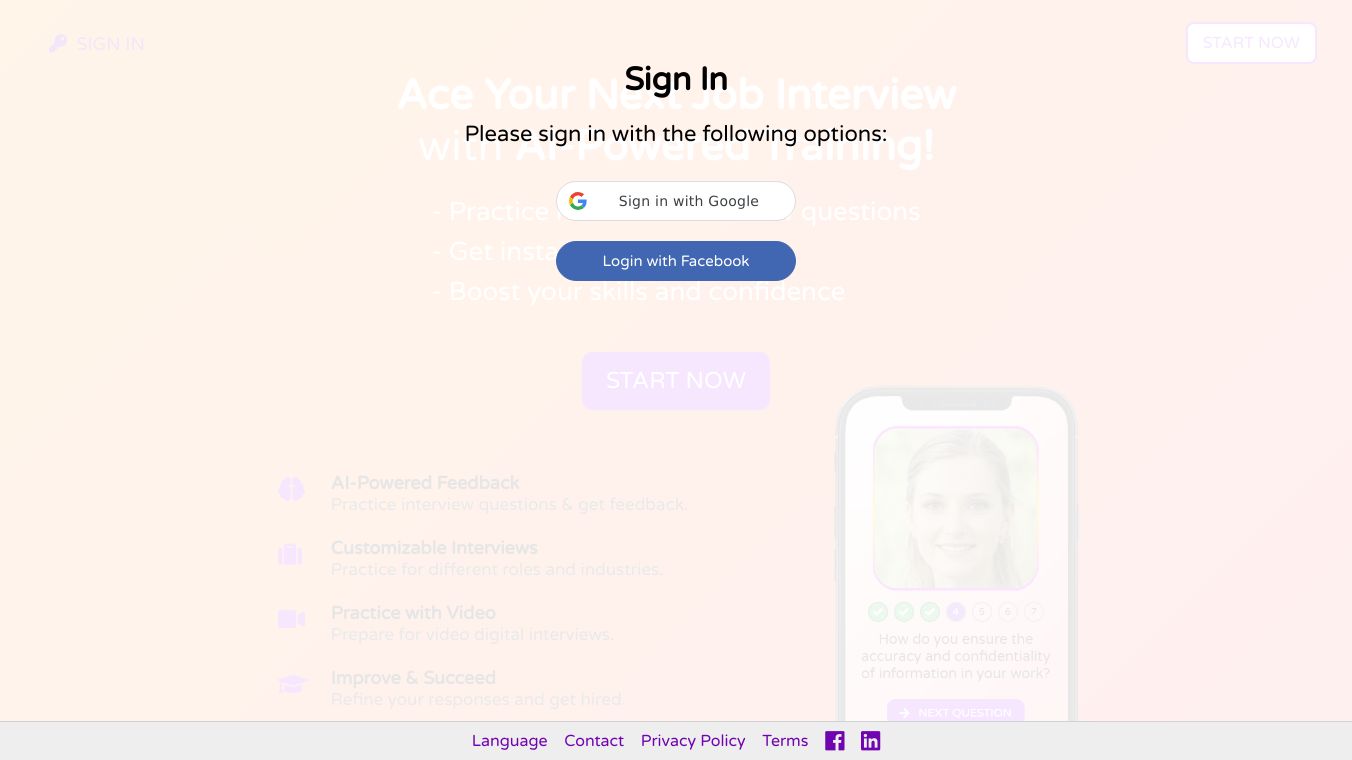Viewport: 1352px width, 760px height.
Task: Click the woman's portrait on the phone
Action: [x=956, y=508]
